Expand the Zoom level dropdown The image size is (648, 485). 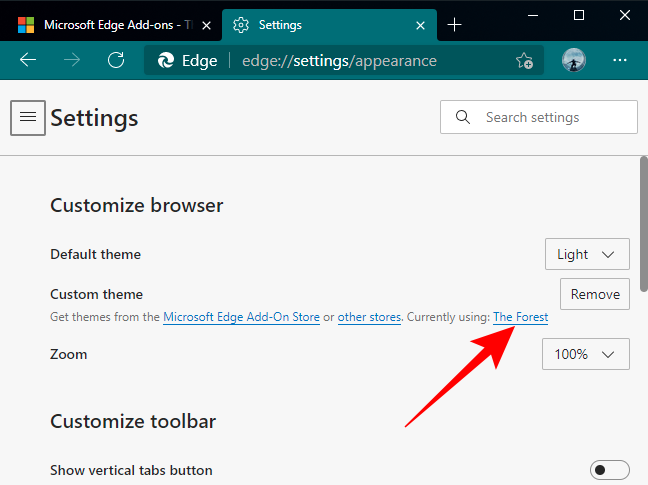point(585,354)
